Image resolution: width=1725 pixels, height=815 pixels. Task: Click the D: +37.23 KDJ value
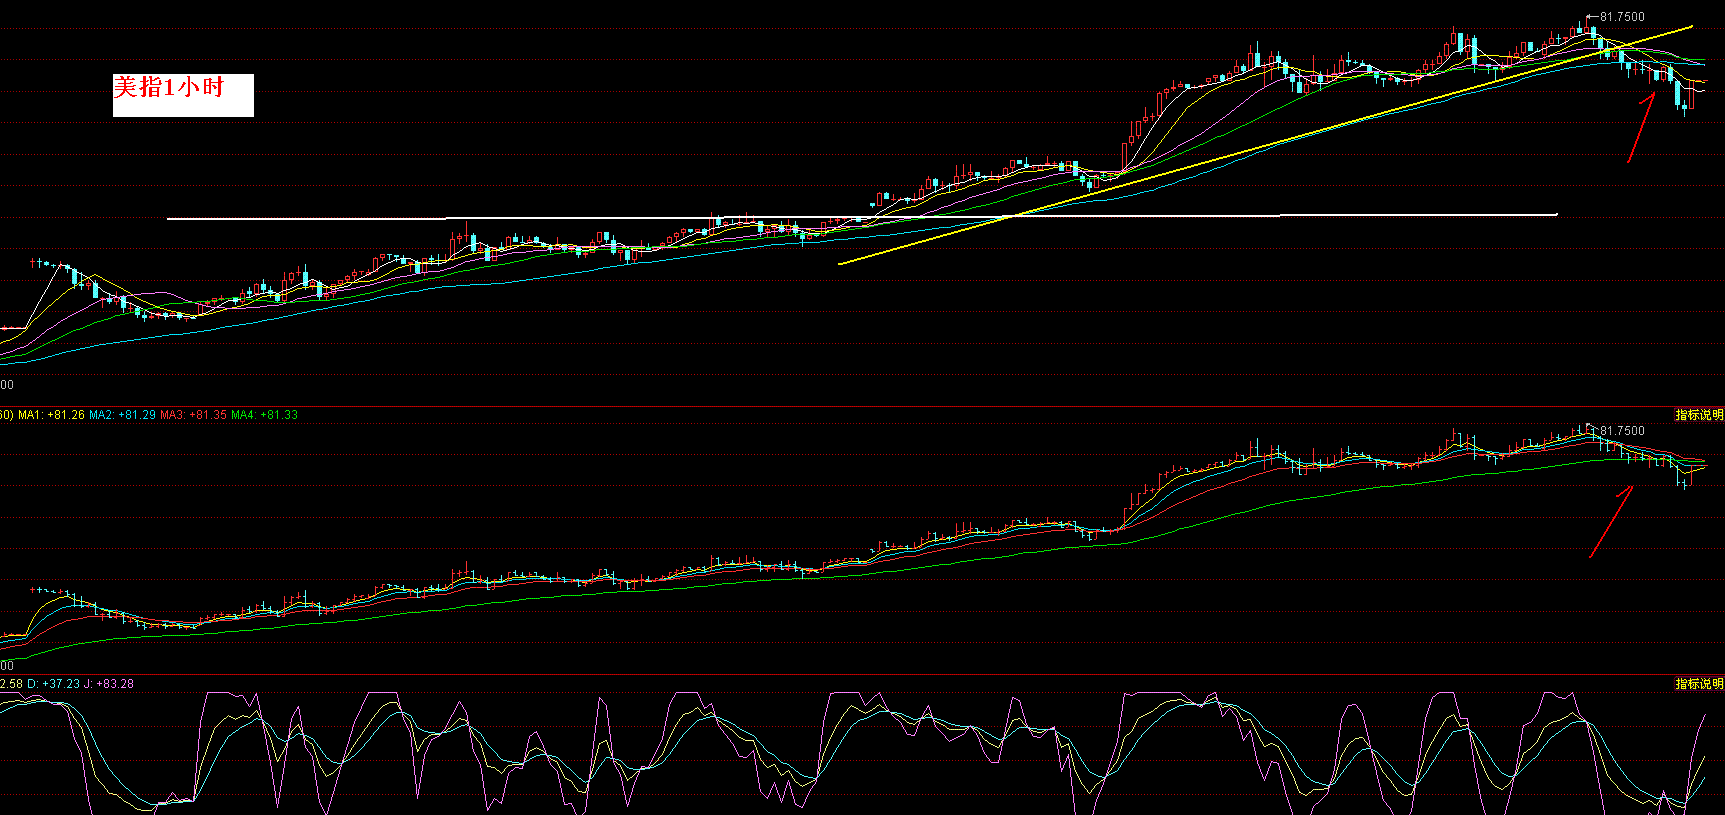(53, 684)
